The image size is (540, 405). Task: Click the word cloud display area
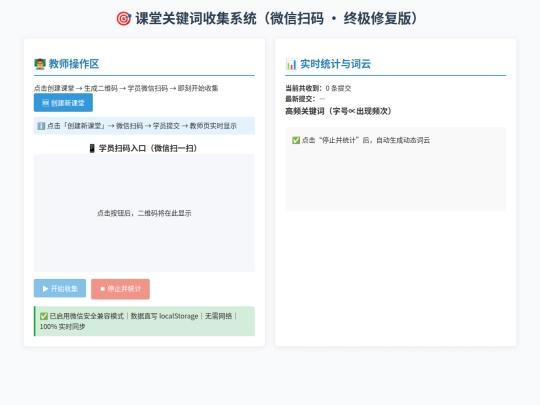pyautogui.click(x=395, y=169)
